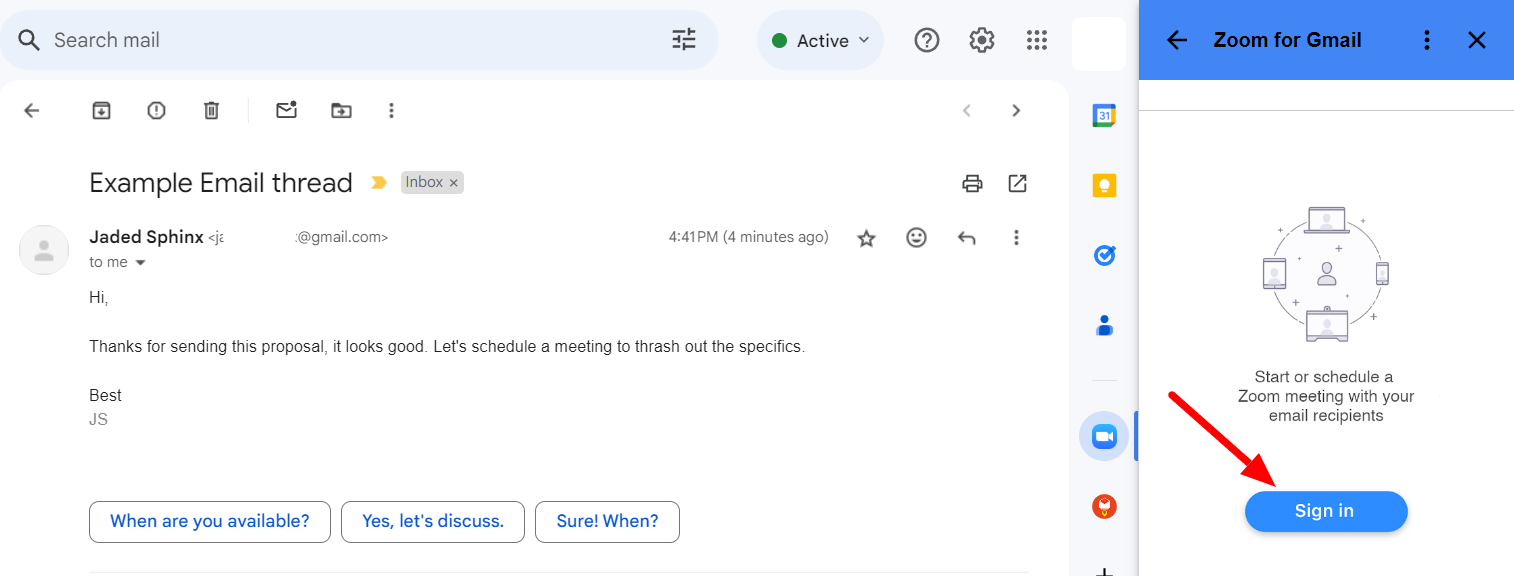Select the Zoom add-on icon
Image resolution: width=1514 pixels, height=576 pixels.
[1104, 436]
